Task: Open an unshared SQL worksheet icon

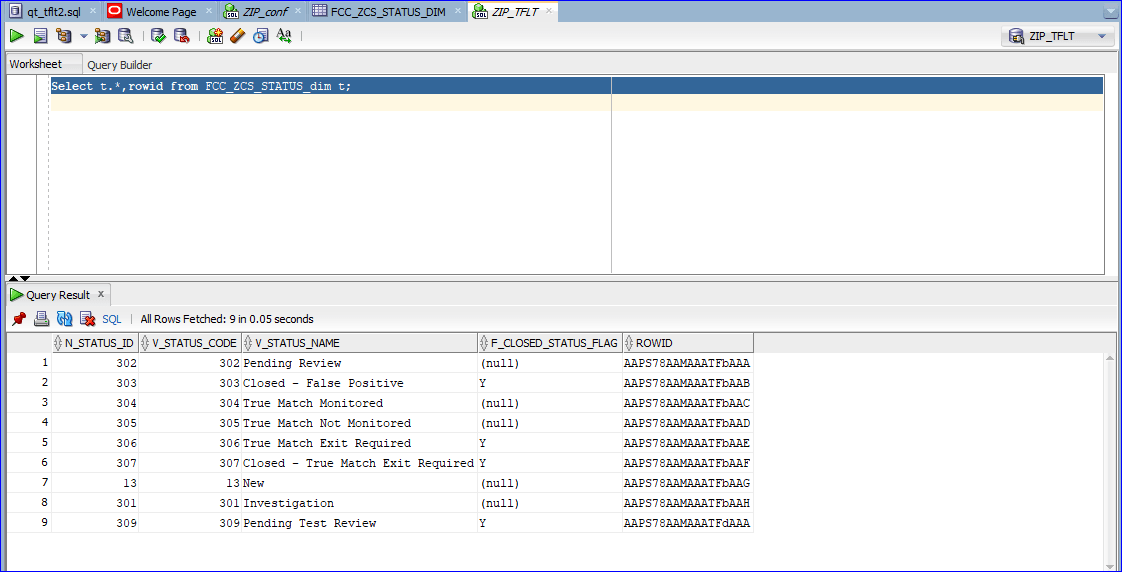Action: [x=215, y=35]
